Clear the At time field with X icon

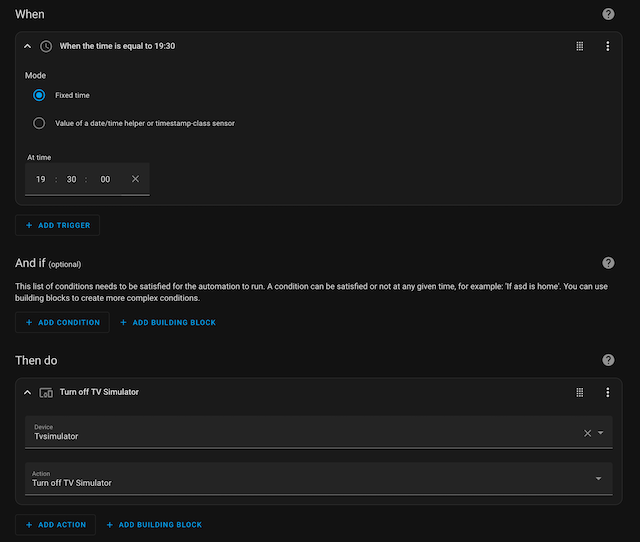(135, 179)
